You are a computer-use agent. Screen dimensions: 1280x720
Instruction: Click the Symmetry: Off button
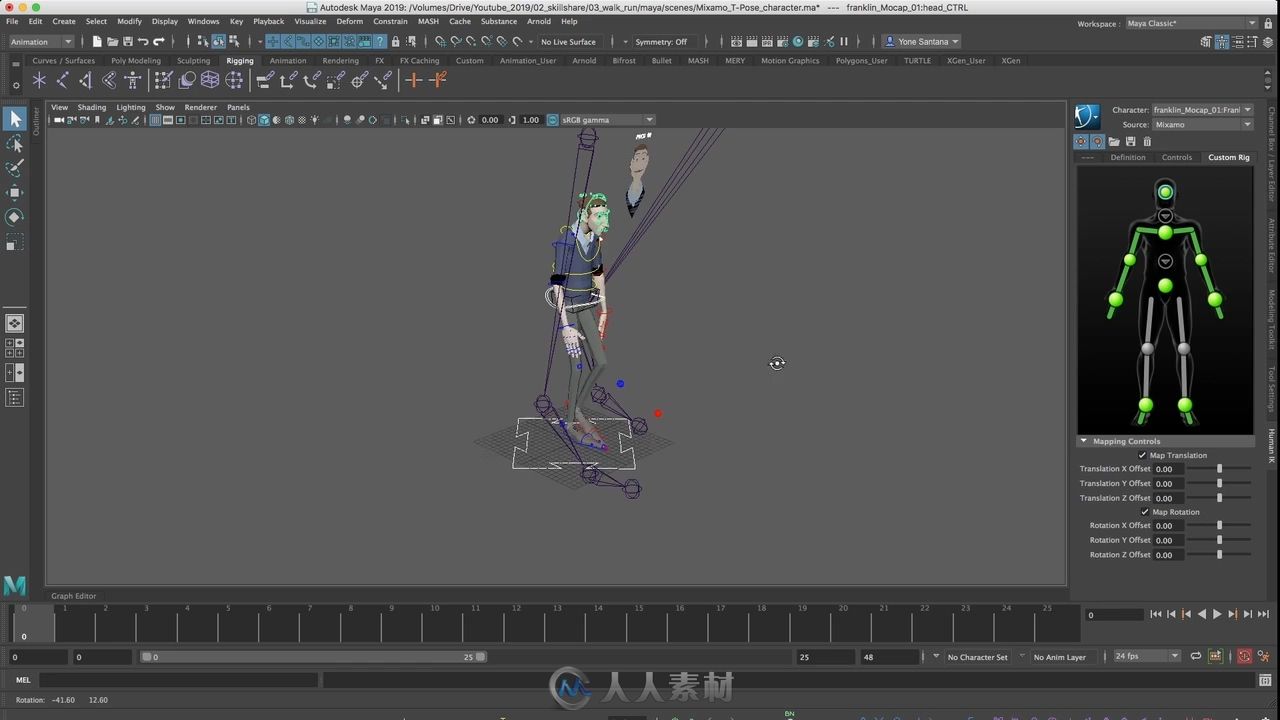tap(661, 41)
